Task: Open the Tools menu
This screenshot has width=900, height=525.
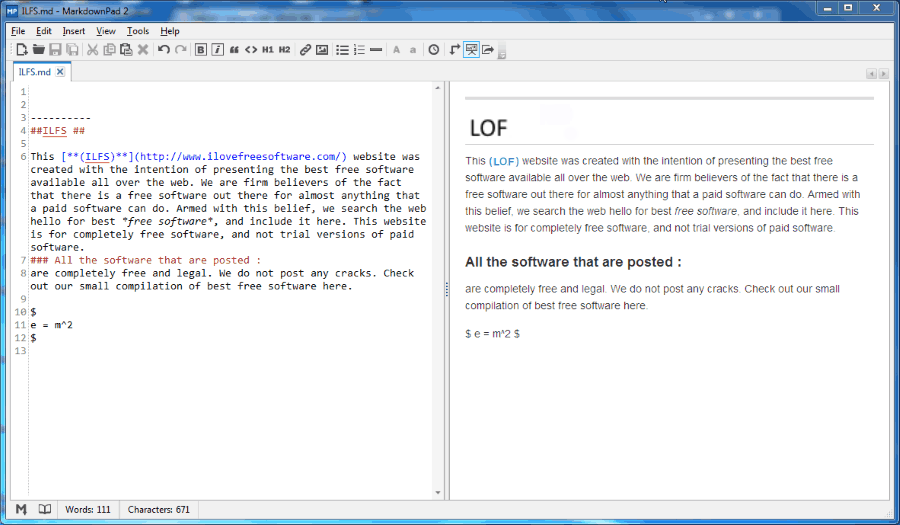Action: (x=138, y=31)
